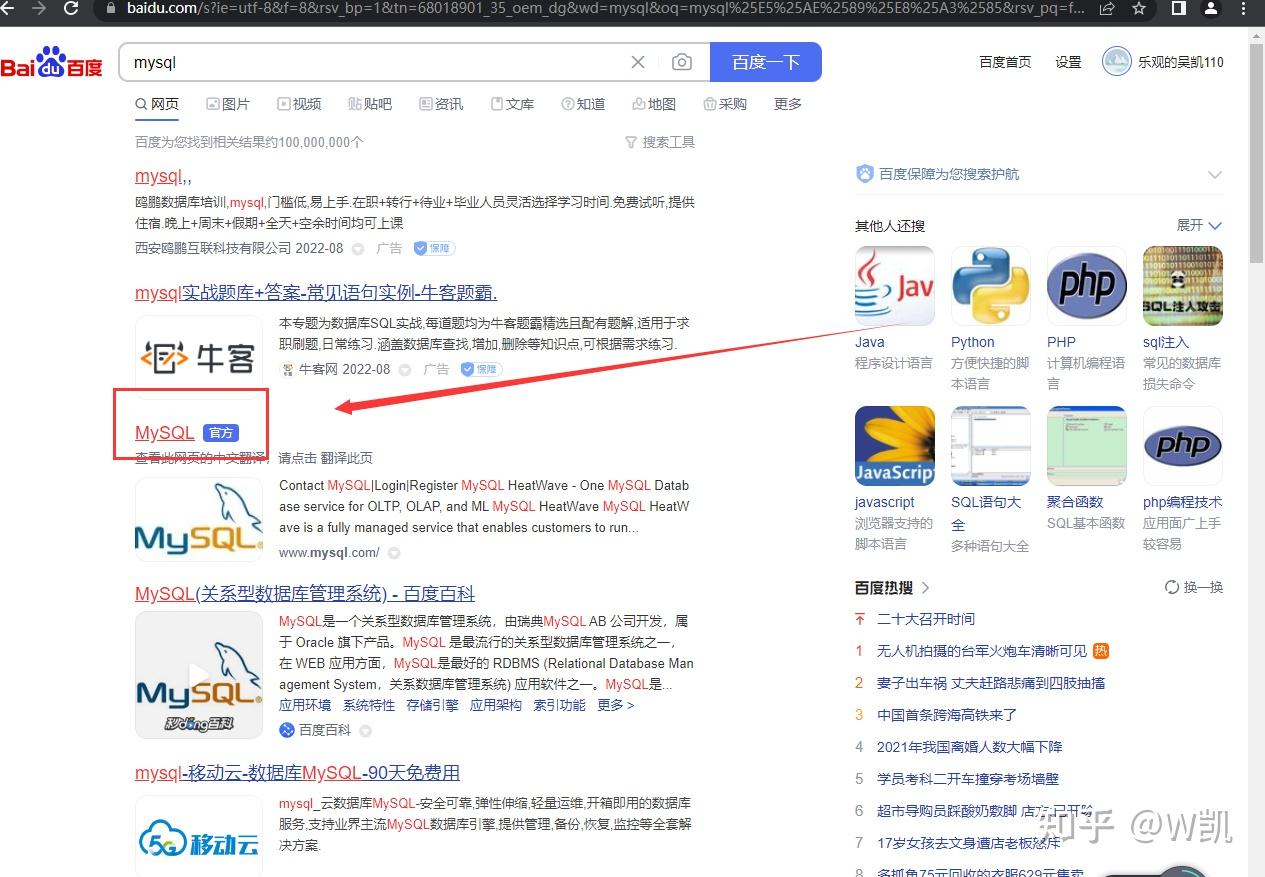Click the browser forward arrow

[x=39, y=8]
